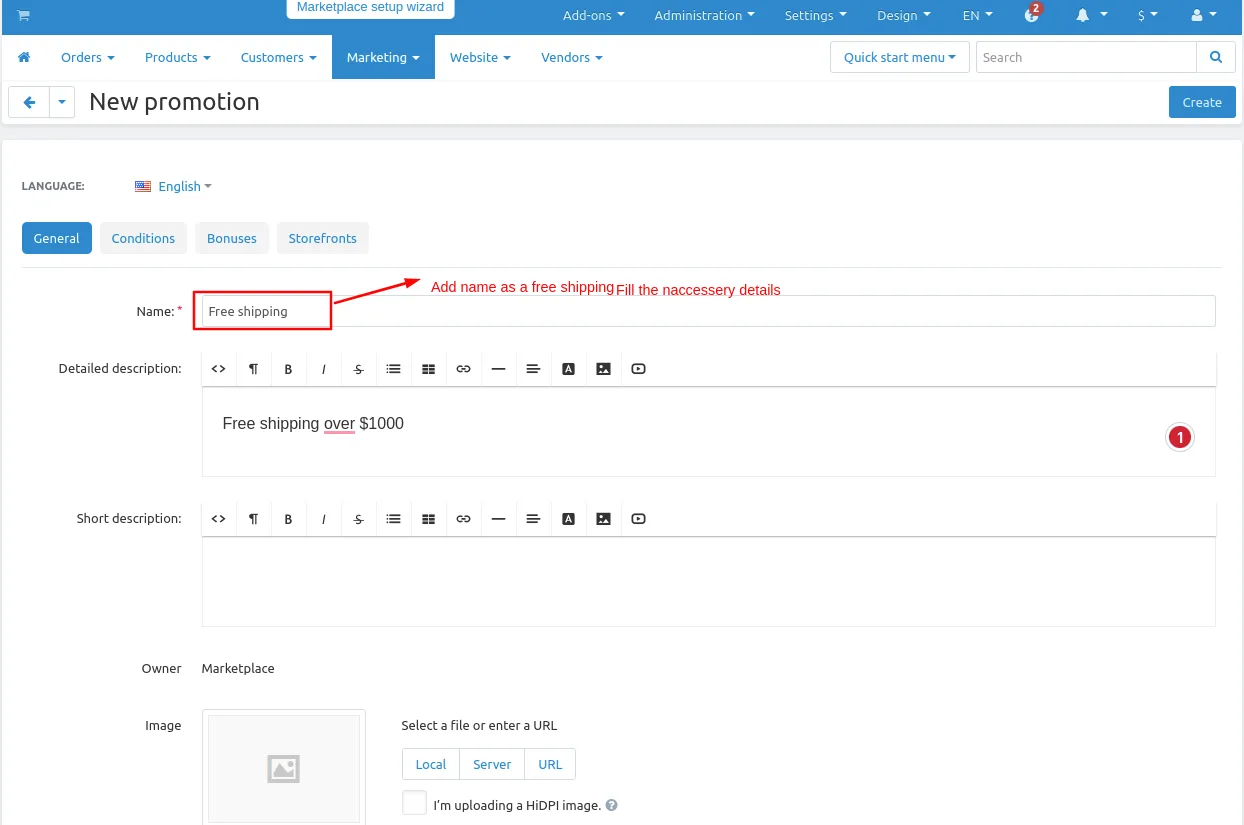Open dropdown arrow beside the back button

tap(62, 102)
